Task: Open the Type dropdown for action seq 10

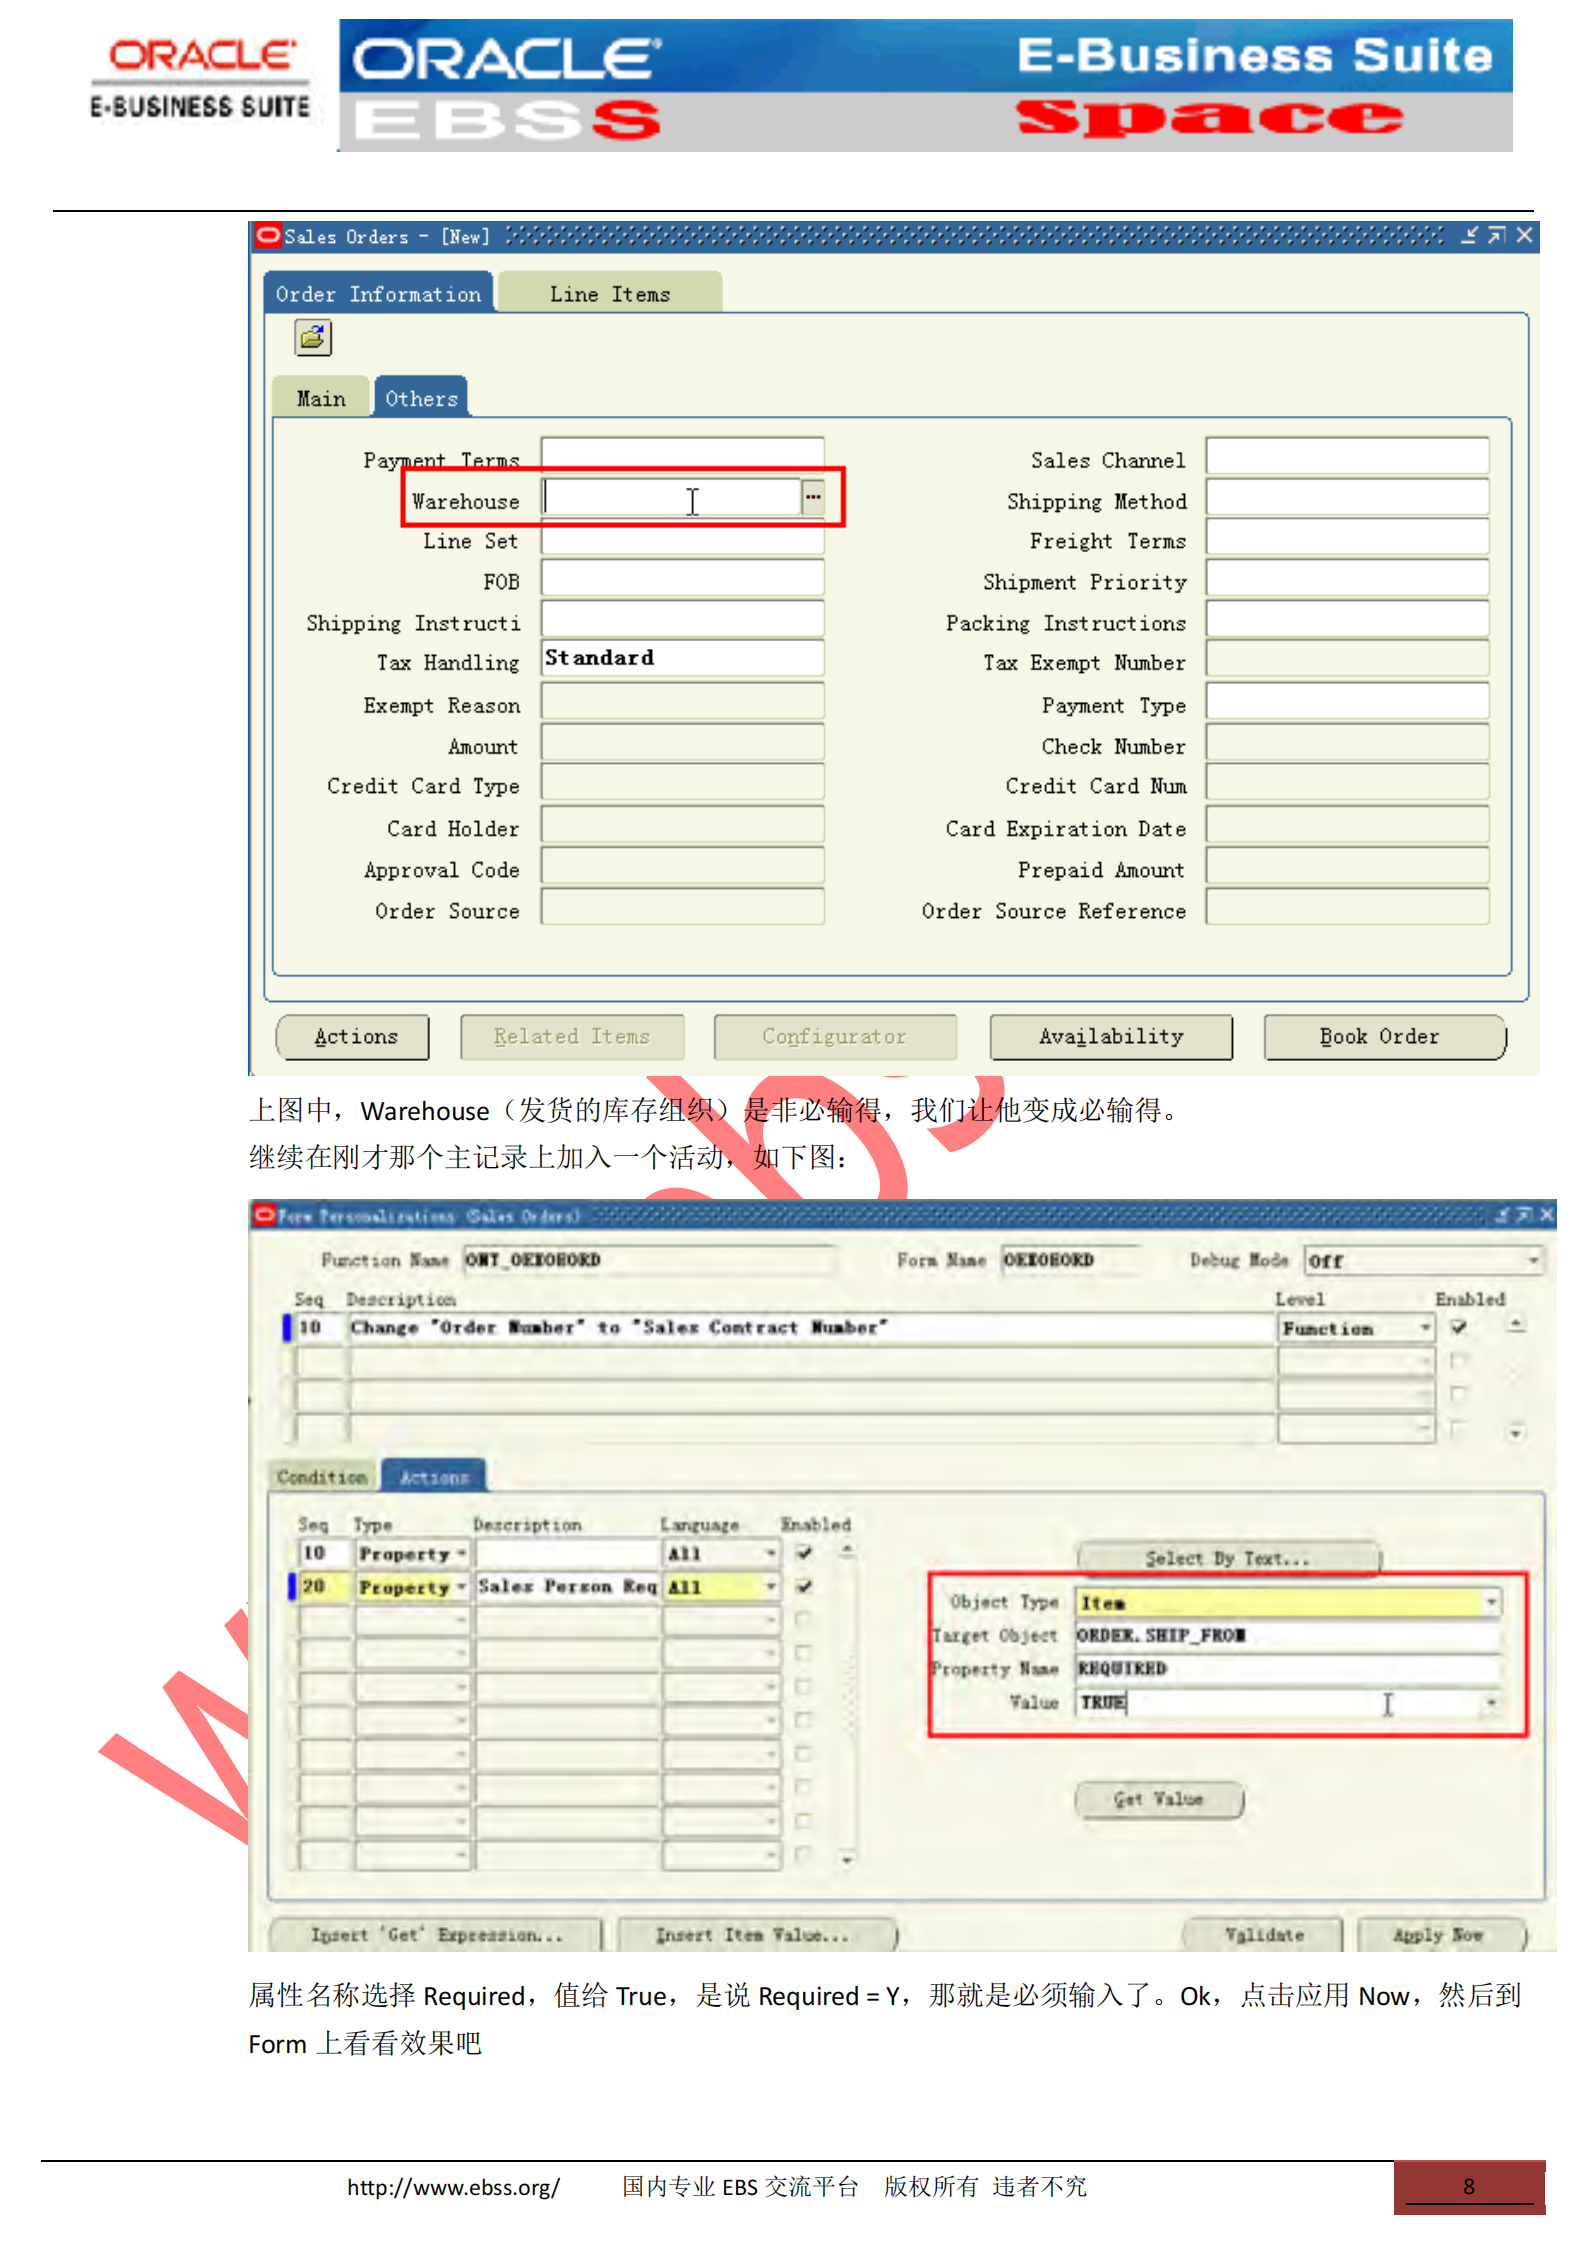Action: pyautogui.click(x=462, y=1553)
